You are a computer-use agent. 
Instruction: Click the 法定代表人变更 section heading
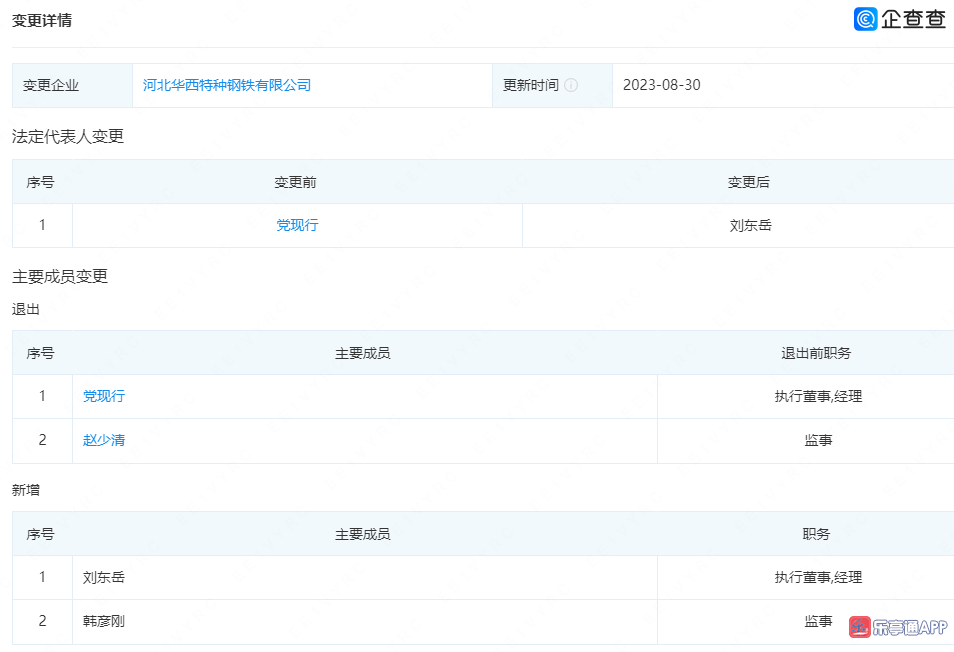click(68, 137)
